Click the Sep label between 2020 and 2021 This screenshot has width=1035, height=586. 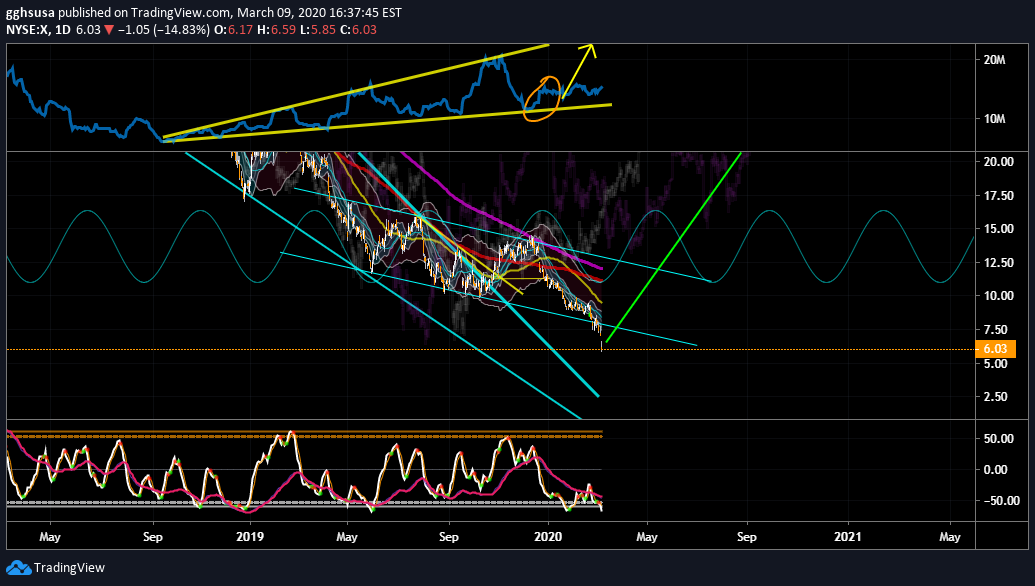pos(747,537)
